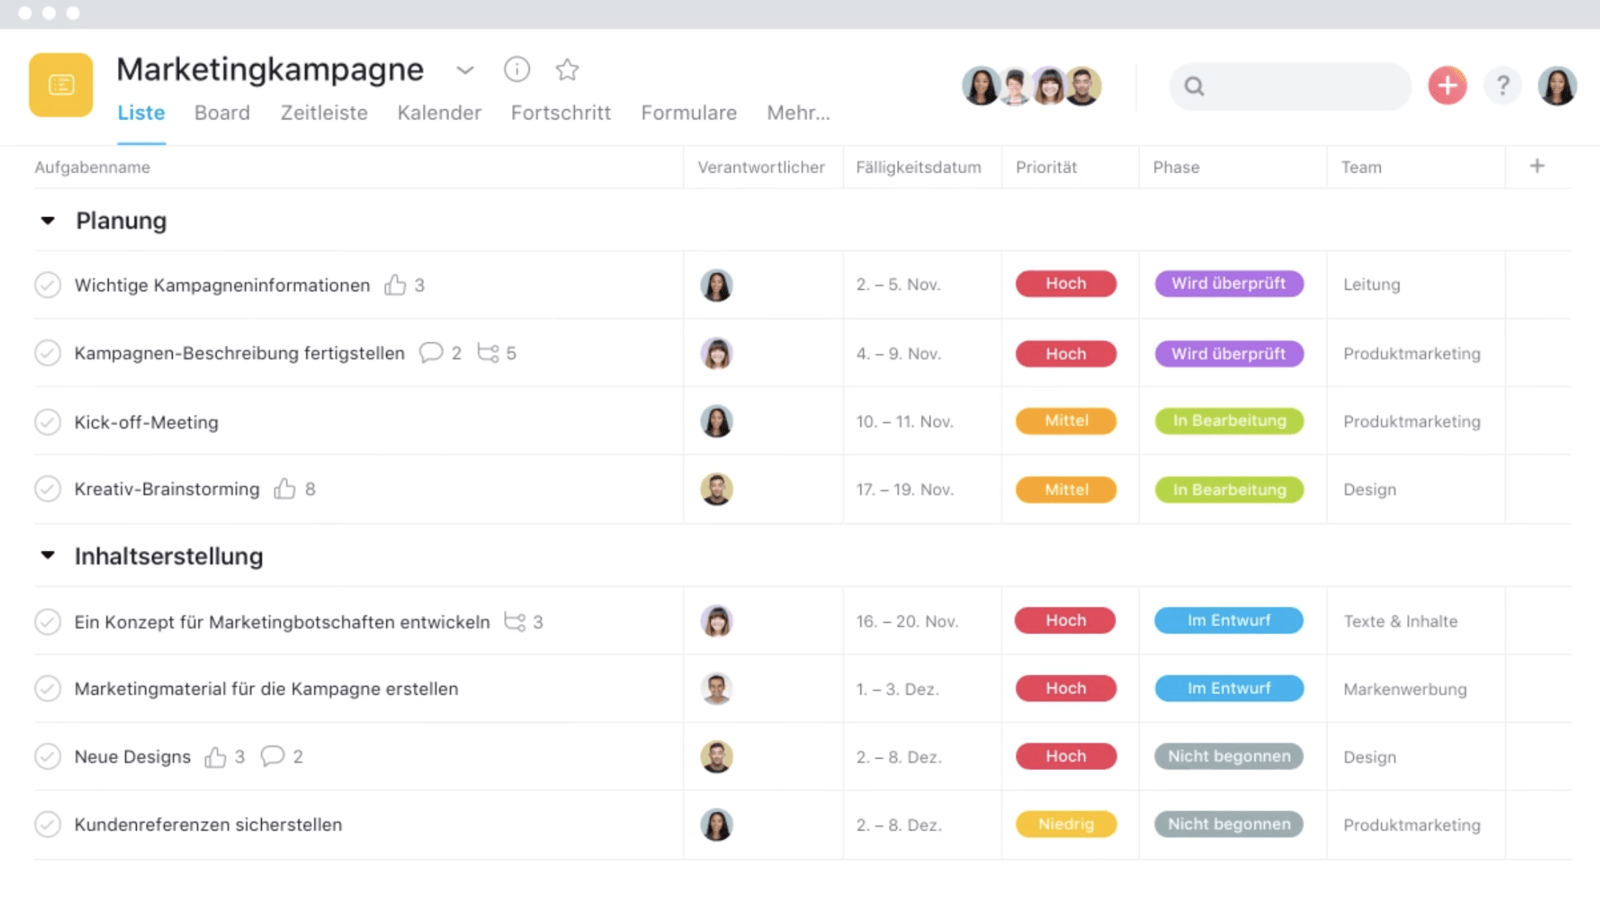This screenshot has height=906, width=1600.
Task: Change priority Hoch for Wichtige Kampagneninformationen
Action: (1066, 284)
